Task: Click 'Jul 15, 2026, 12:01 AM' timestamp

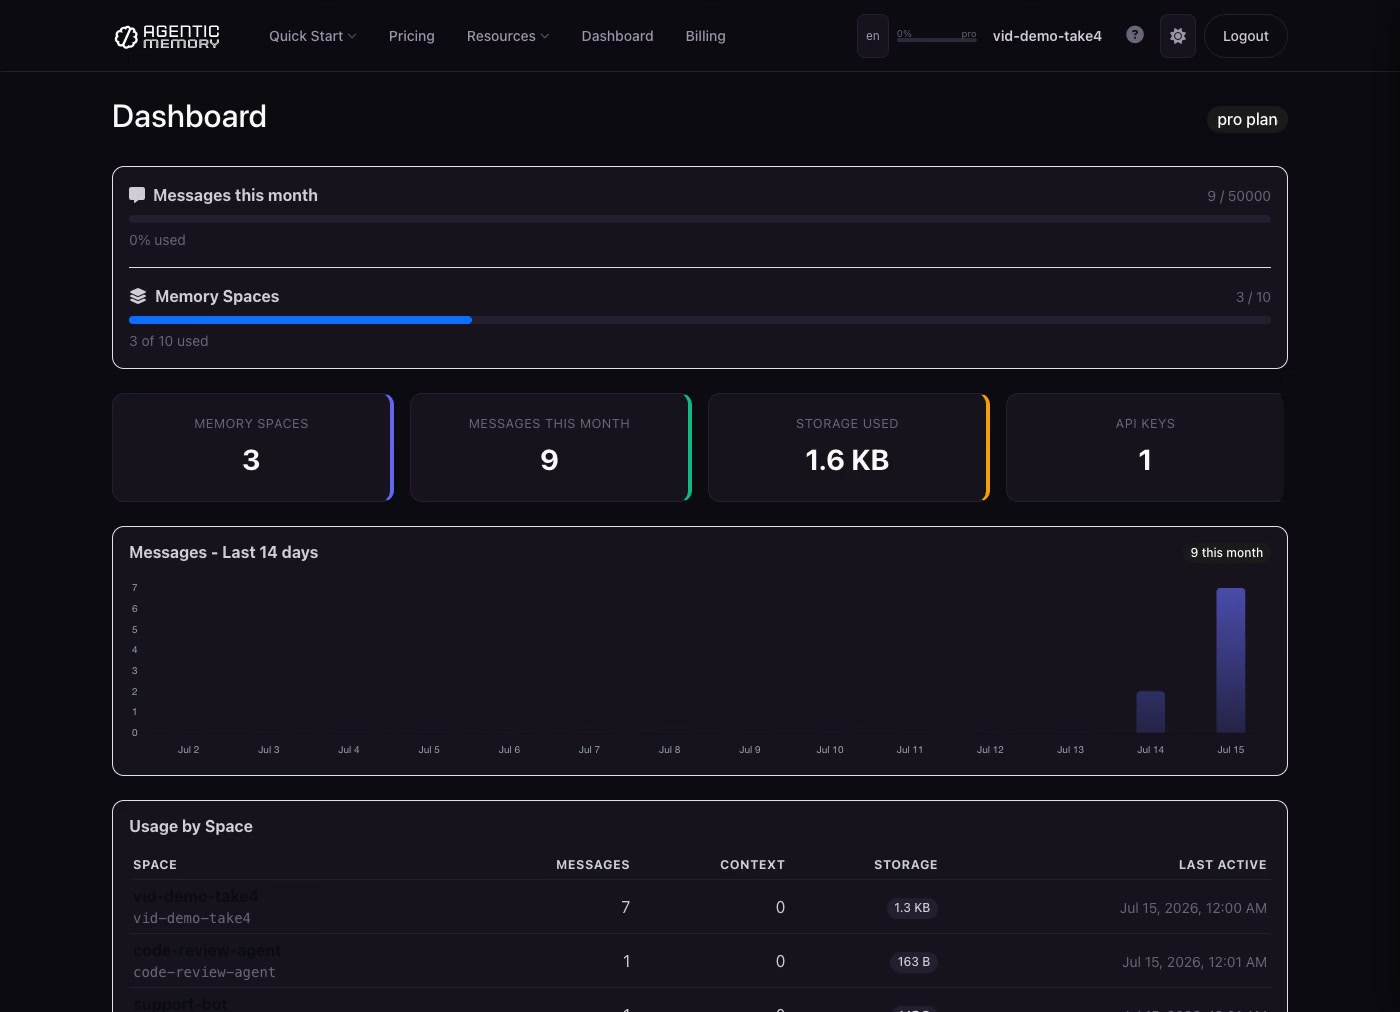Action: (x=1194, y=962)
